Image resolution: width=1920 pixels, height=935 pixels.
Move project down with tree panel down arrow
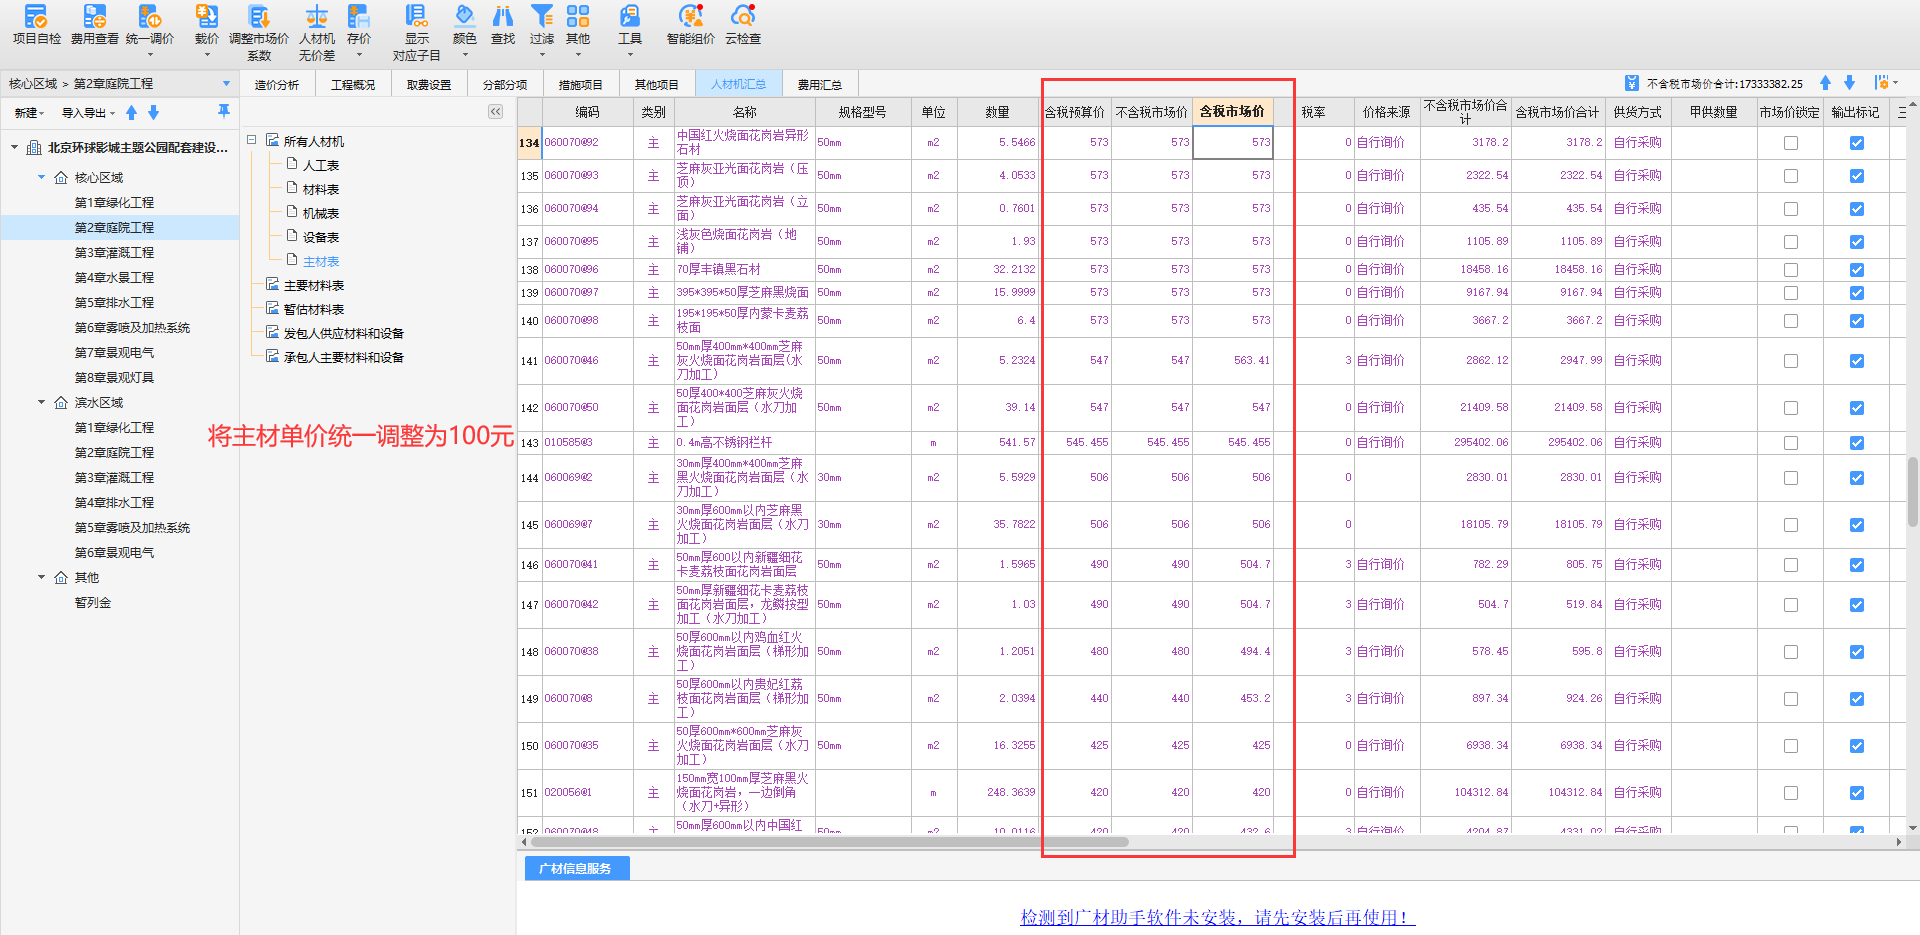pos(154,113)
